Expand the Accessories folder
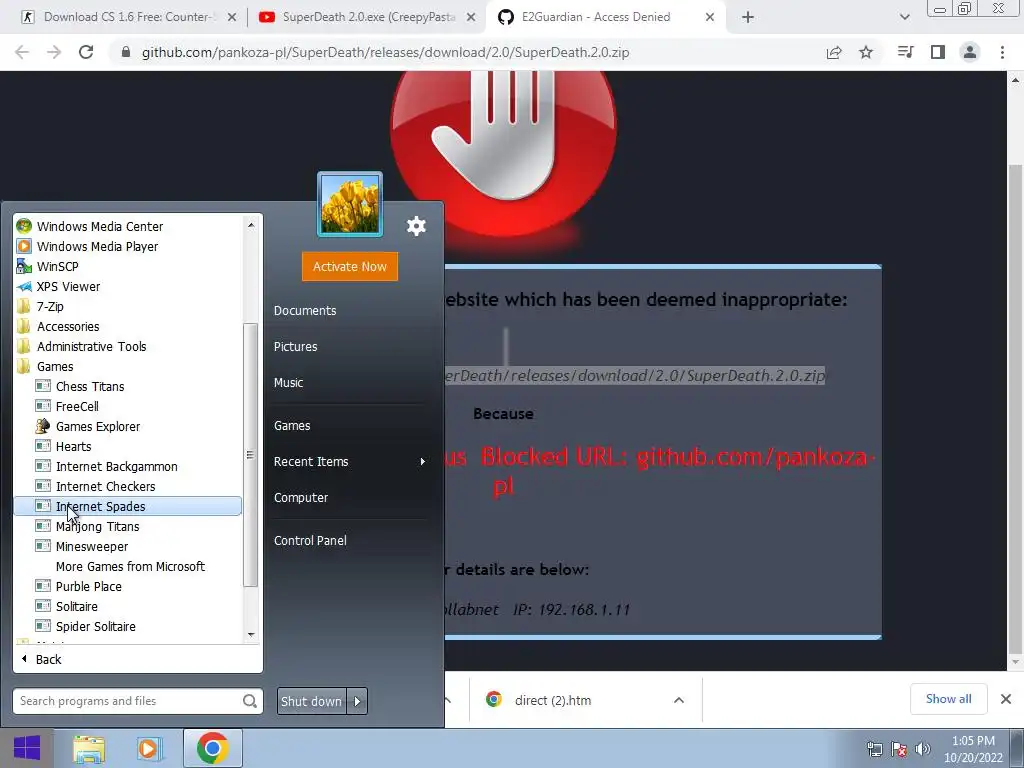 [x=68, y=327]
